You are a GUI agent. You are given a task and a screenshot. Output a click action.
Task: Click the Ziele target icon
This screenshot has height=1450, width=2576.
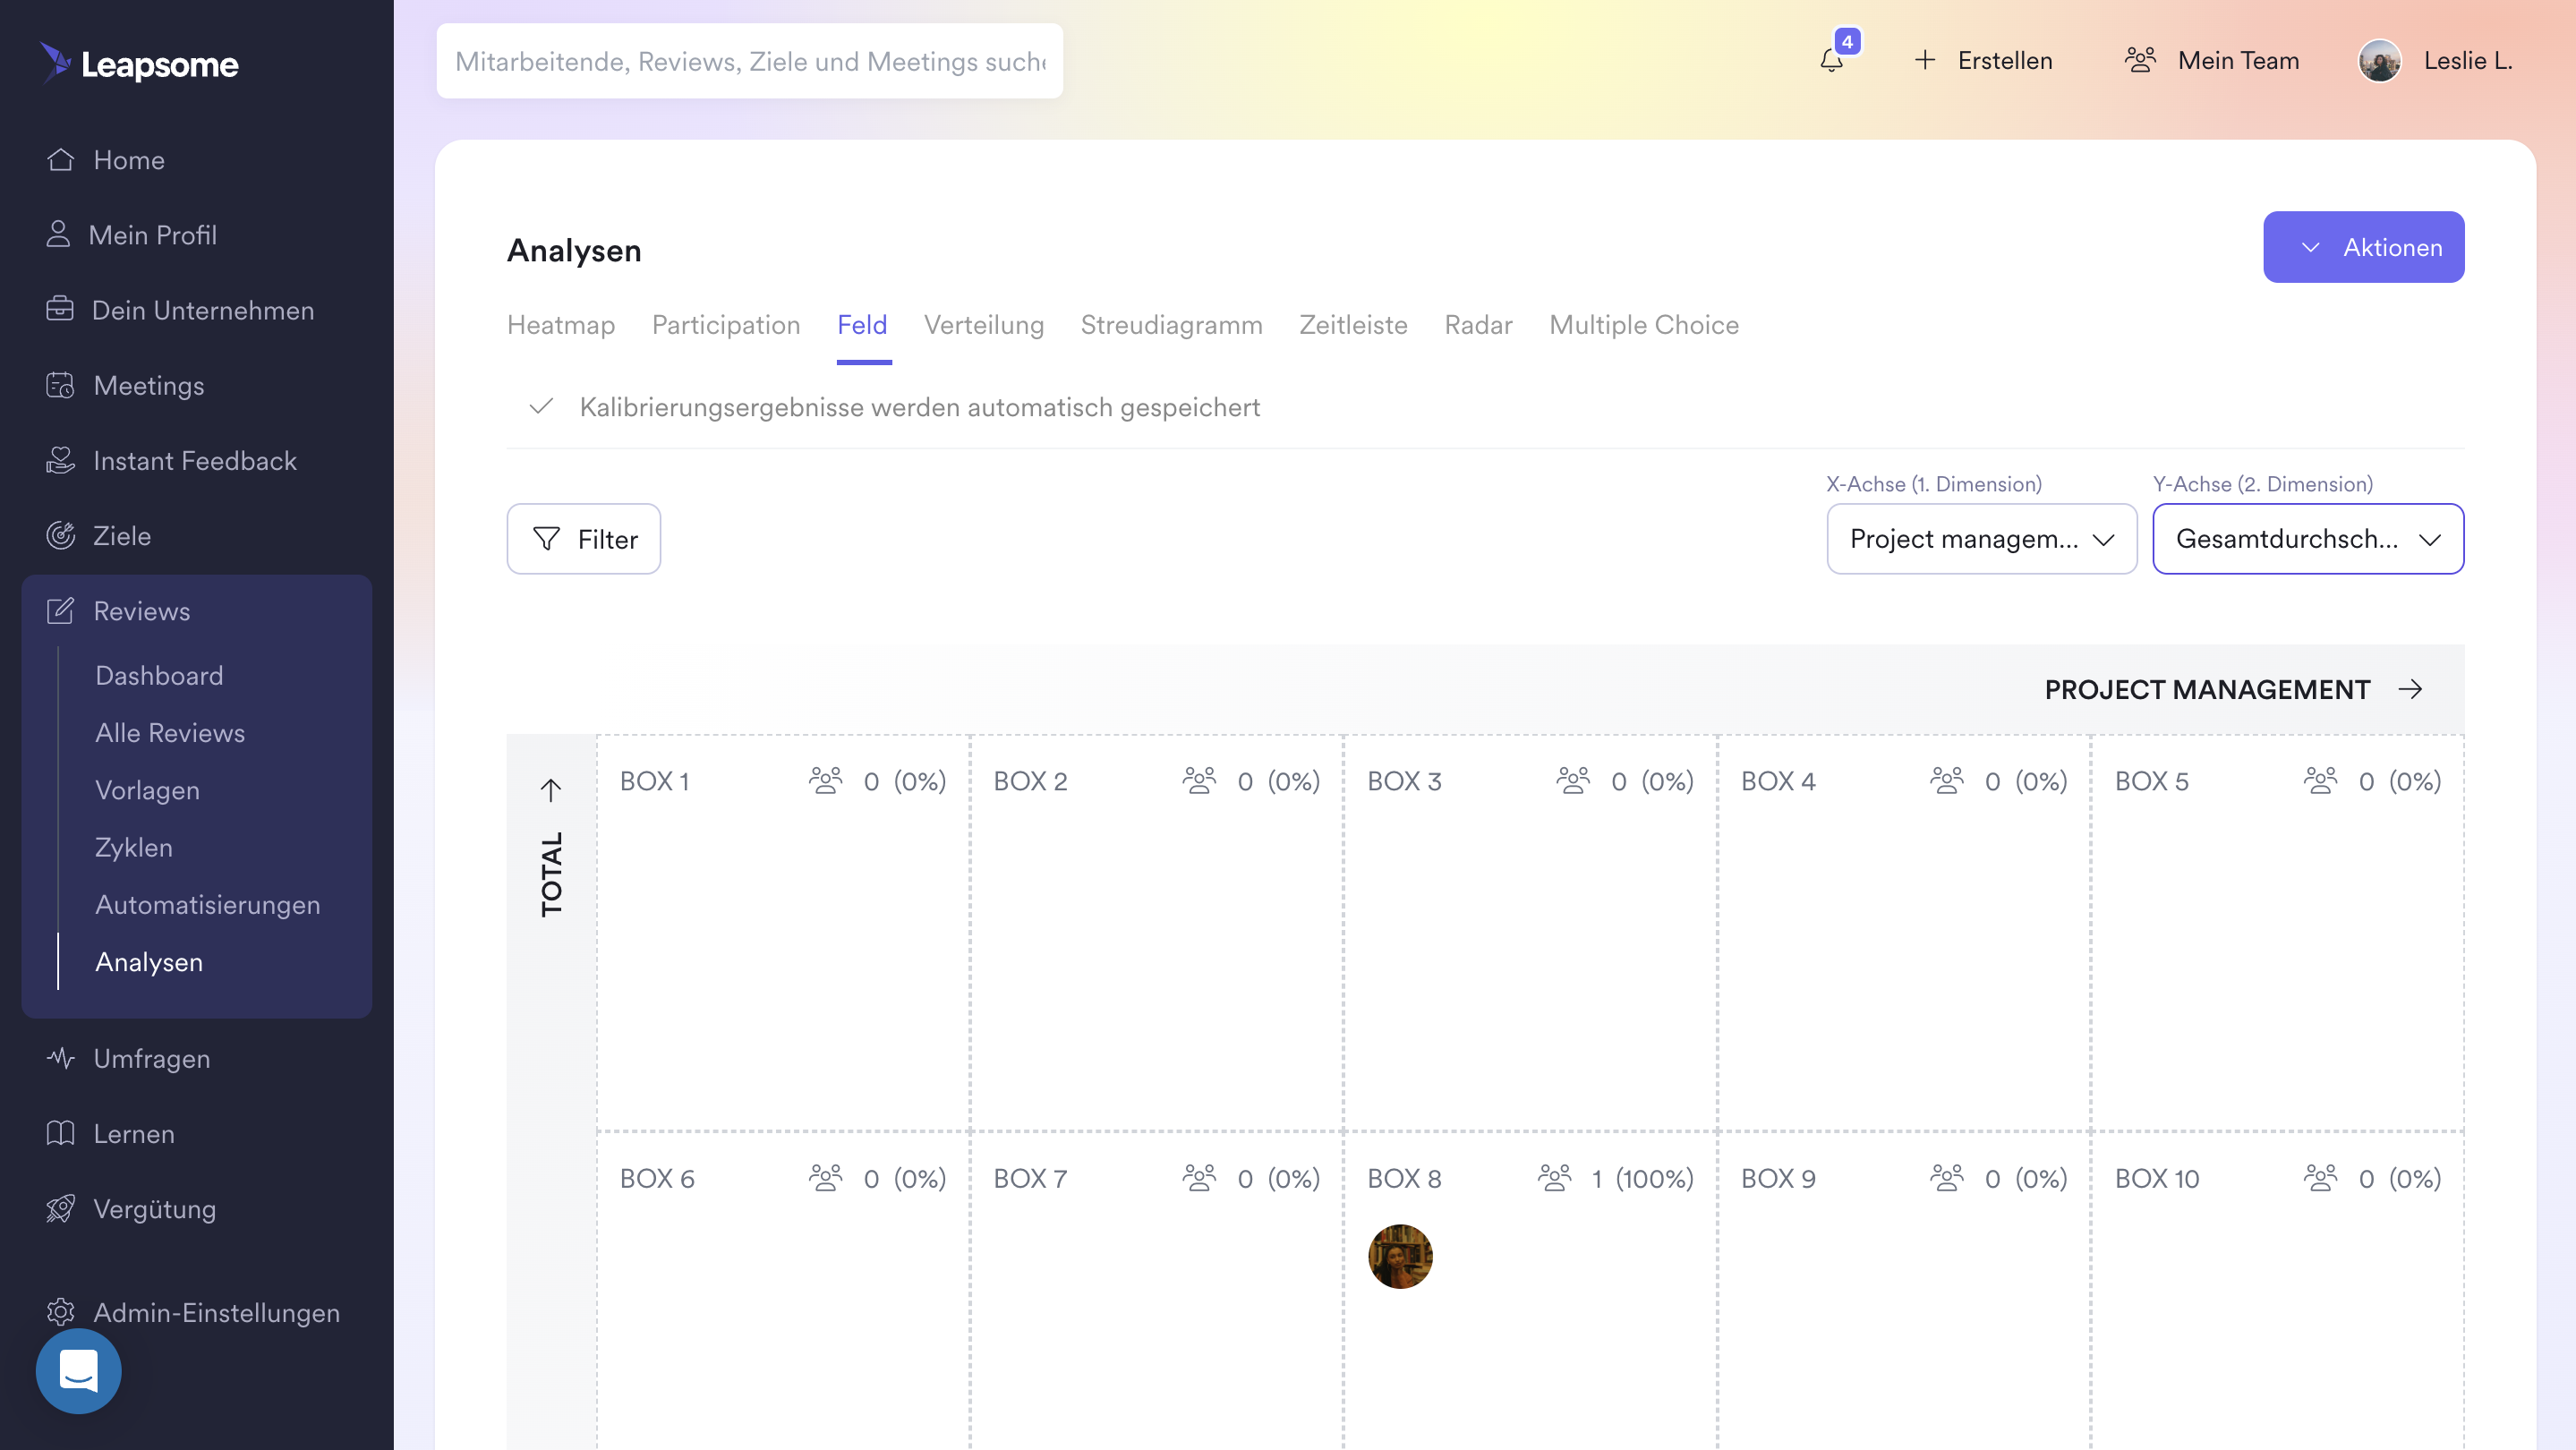(60, 535)
